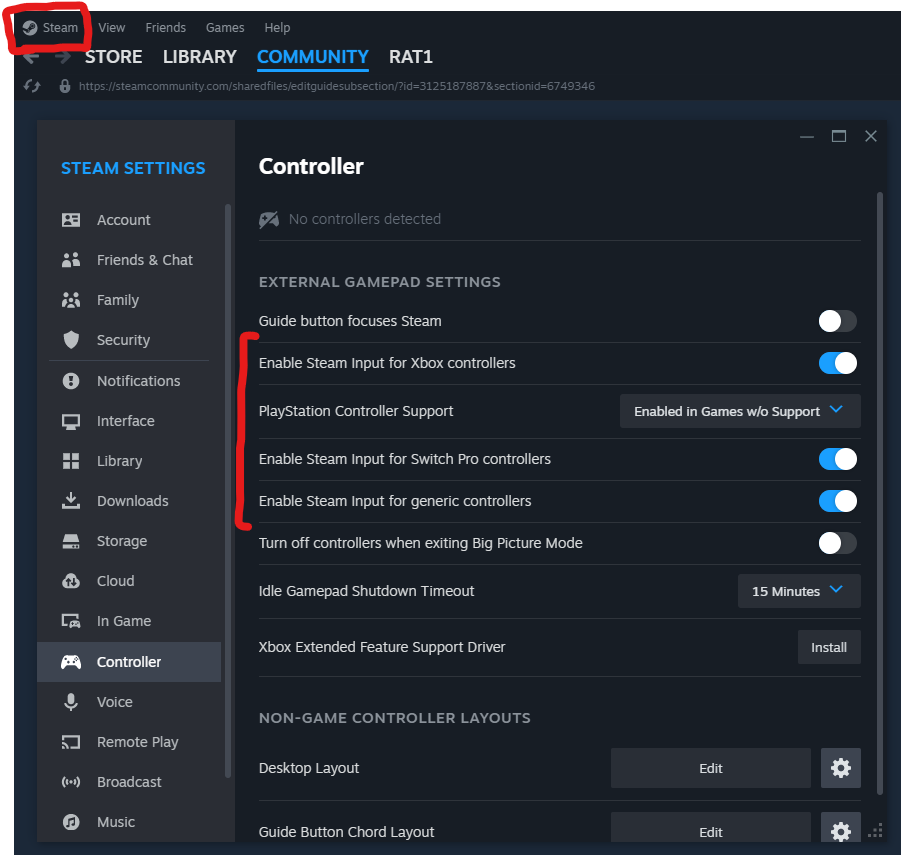
Task: Open Guide Button Chord Layout gear settings
Action: point(841,828)
